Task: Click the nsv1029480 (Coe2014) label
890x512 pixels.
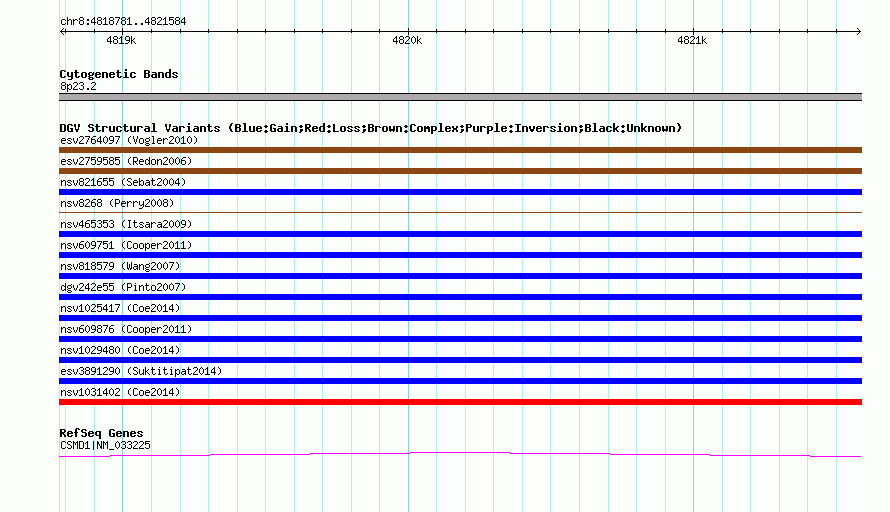Action: pyautogui.click(x=120, y=350)
